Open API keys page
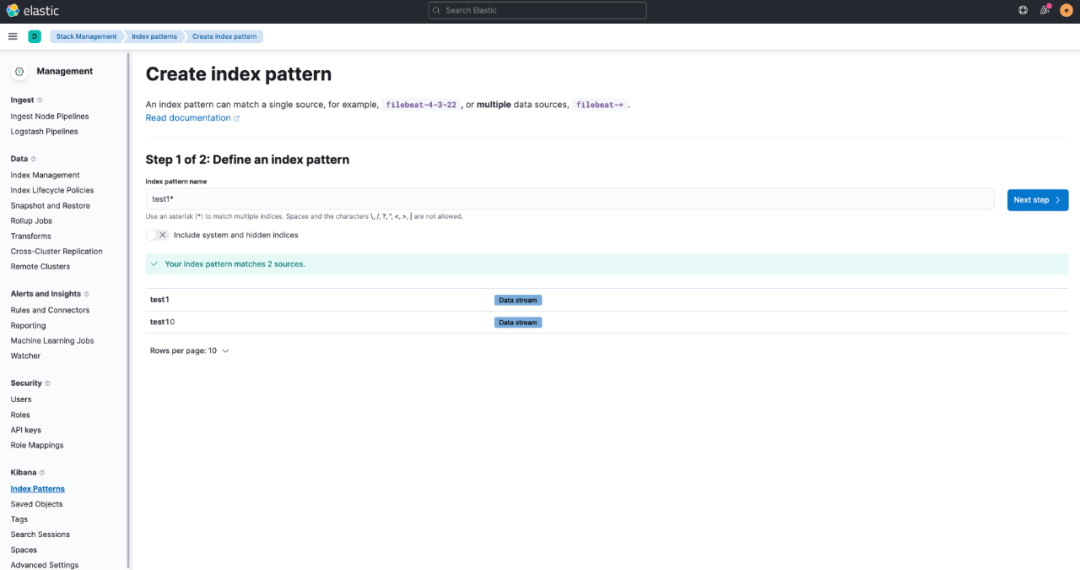Viewport: 1080px width, 570px height. 25,430
